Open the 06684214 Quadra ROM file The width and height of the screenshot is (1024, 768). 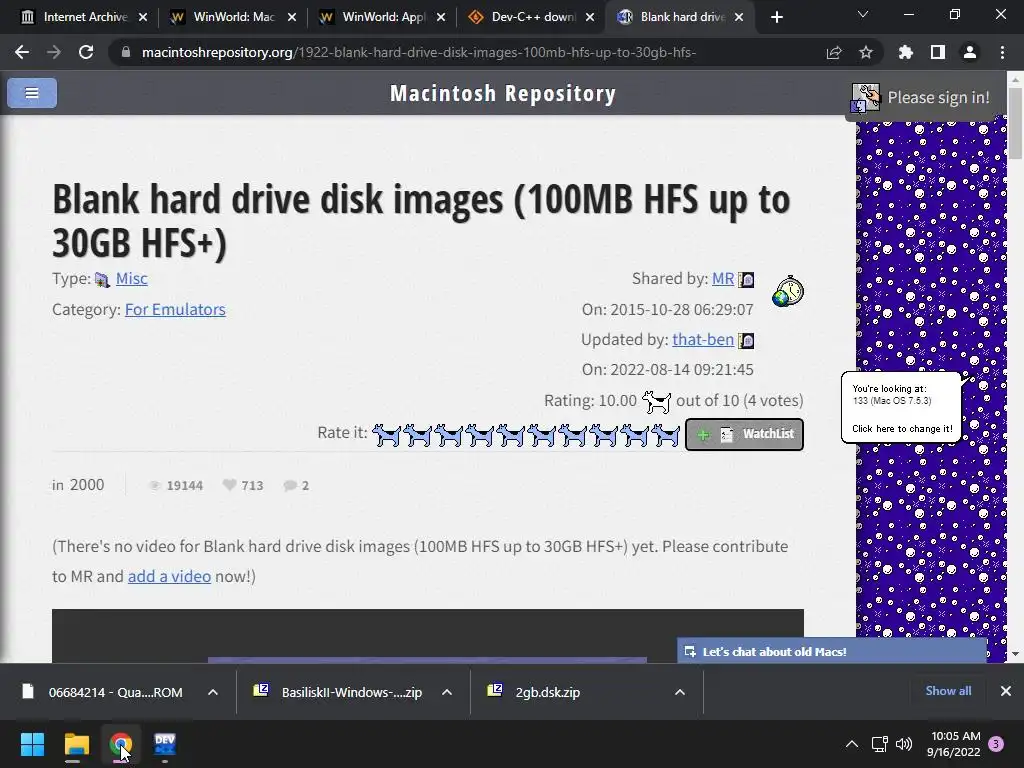tap(116, 692)
